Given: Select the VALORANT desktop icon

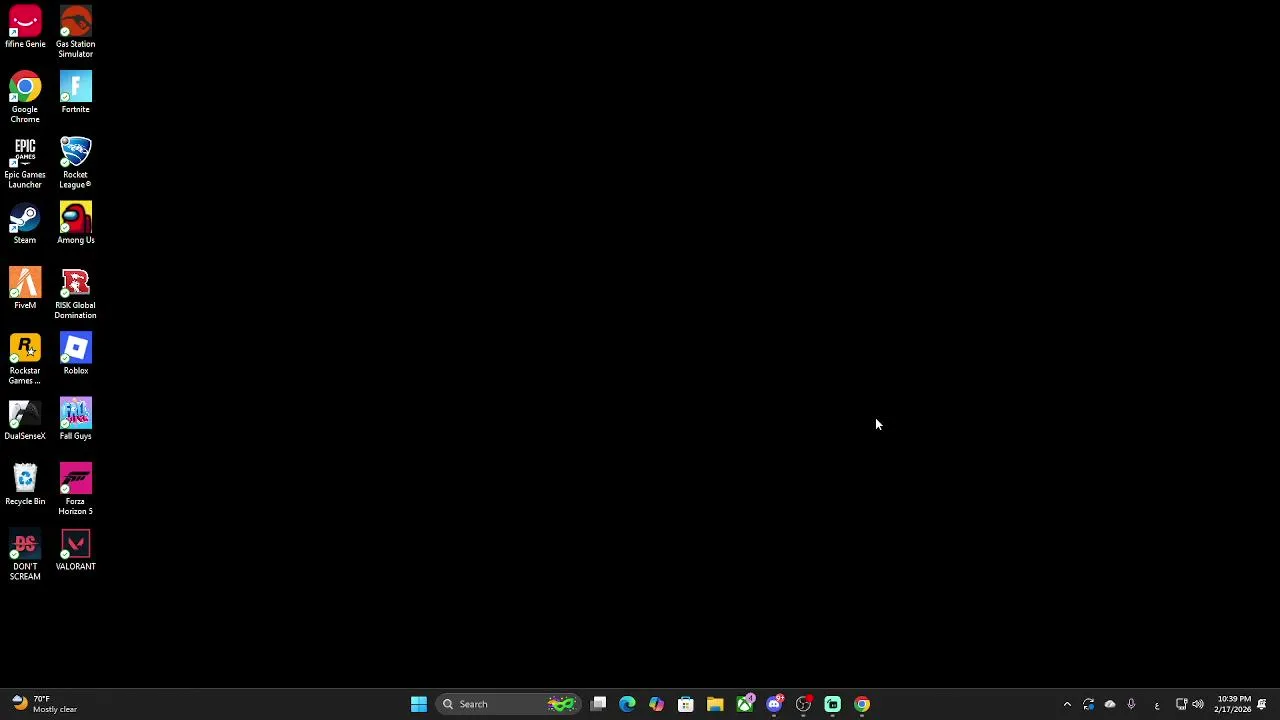Looking at the screenshot, I should pos(75,550).
